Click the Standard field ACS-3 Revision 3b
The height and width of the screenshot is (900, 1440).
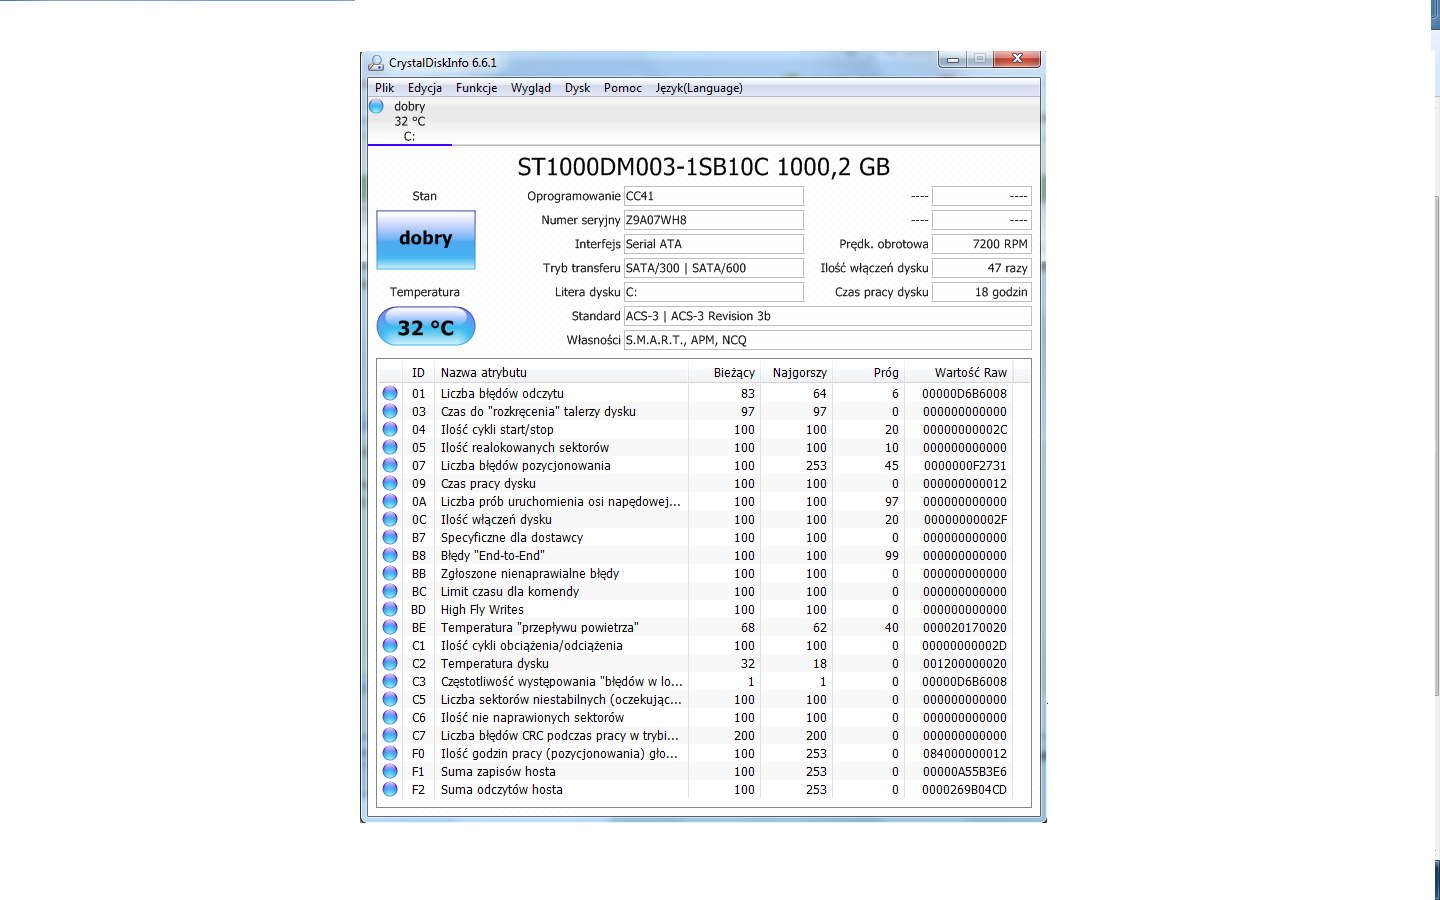click(828, 316)
